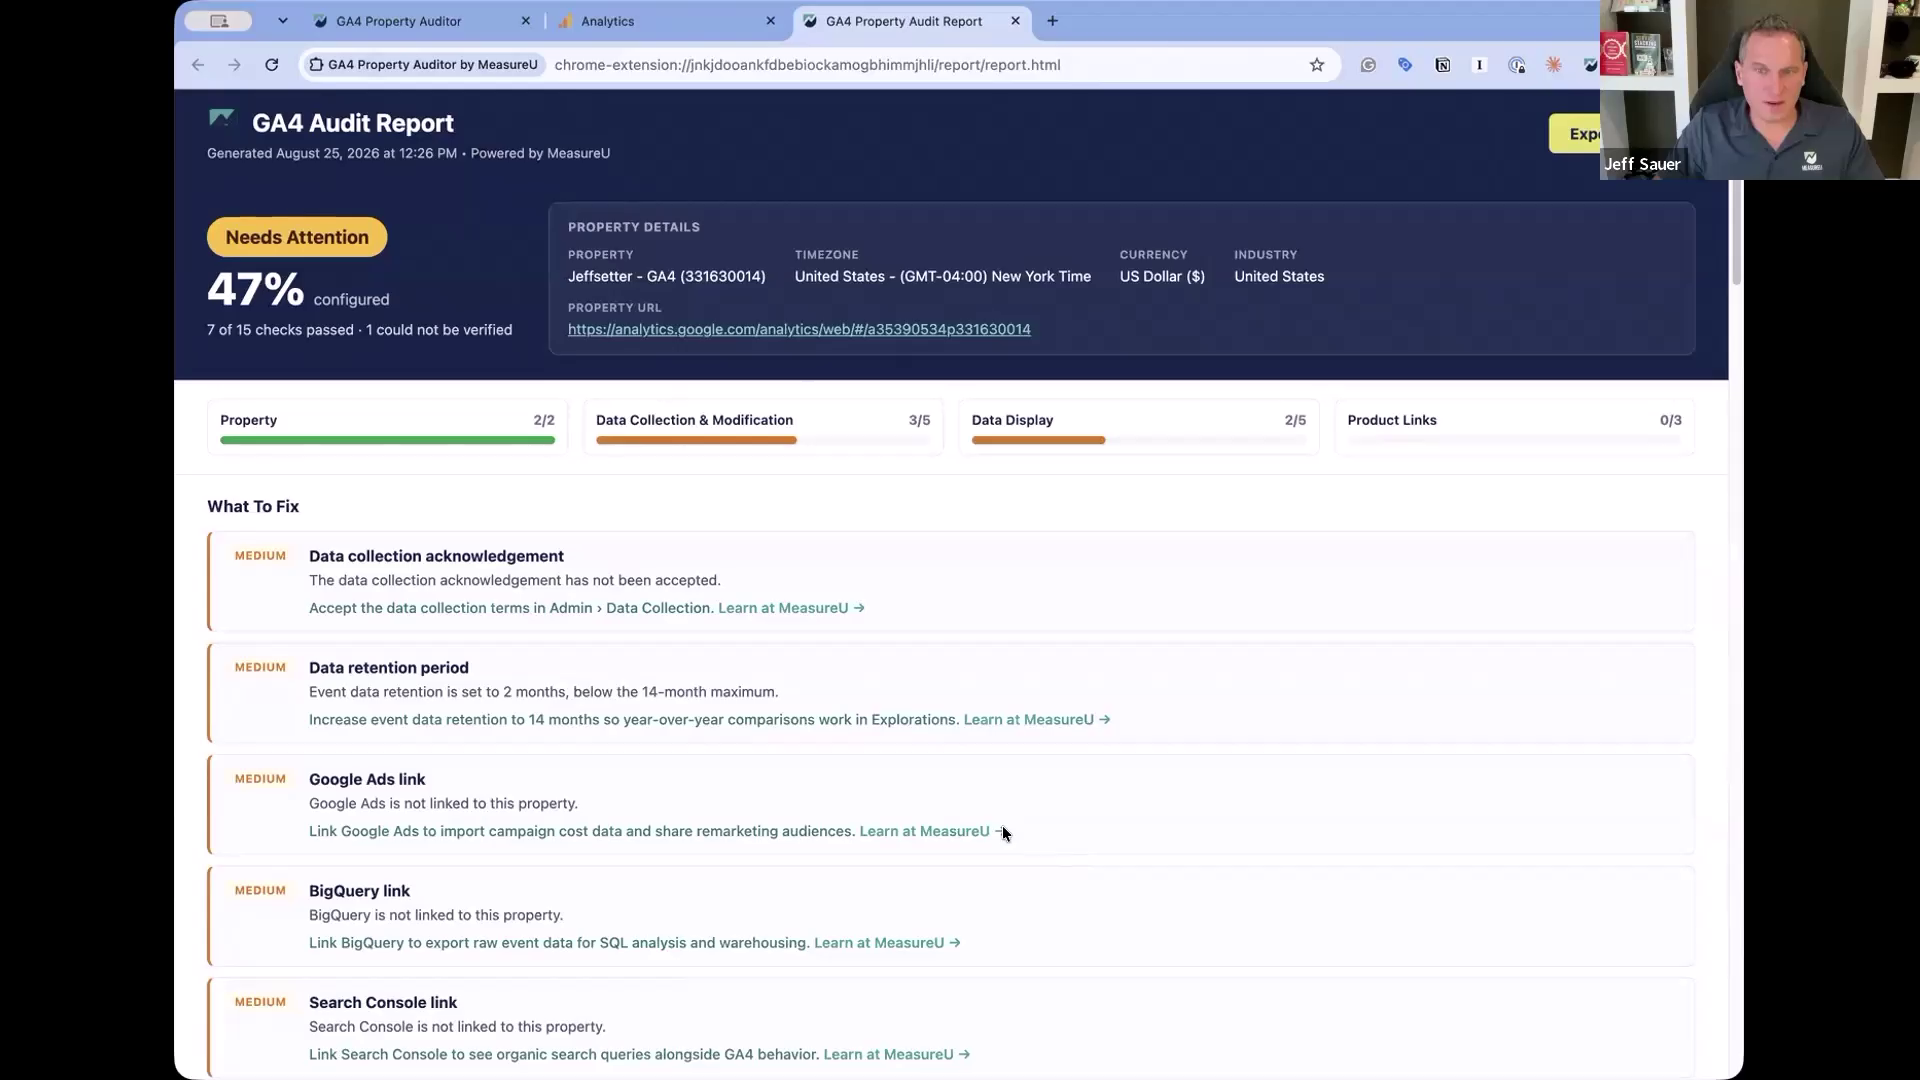Open the password lock extension icon
Image resolution: width=1920 pixels, height=1080 pixels.
pos(1516,65)
